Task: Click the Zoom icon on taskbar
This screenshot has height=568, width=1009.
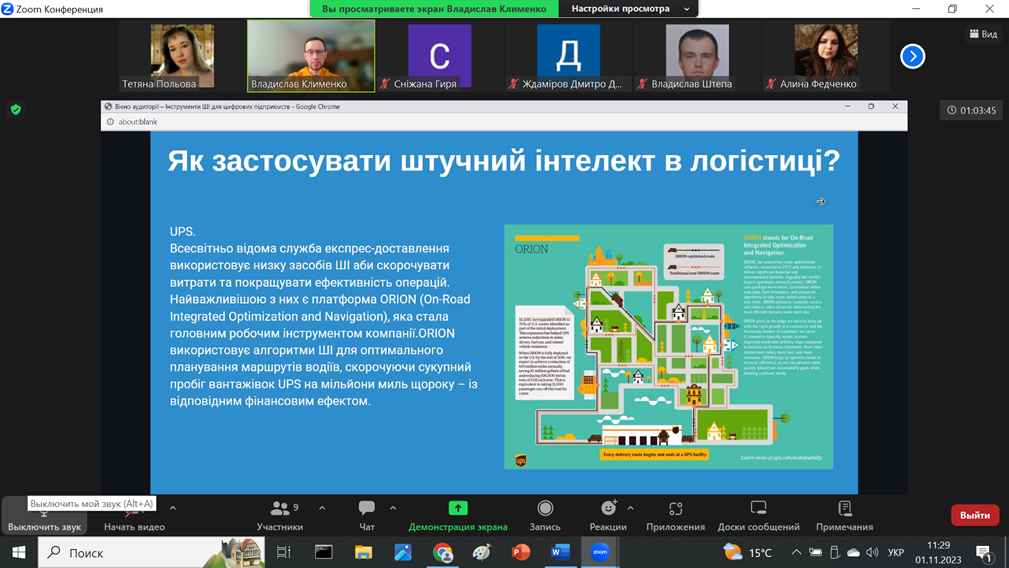Action: tap(600, 553)
